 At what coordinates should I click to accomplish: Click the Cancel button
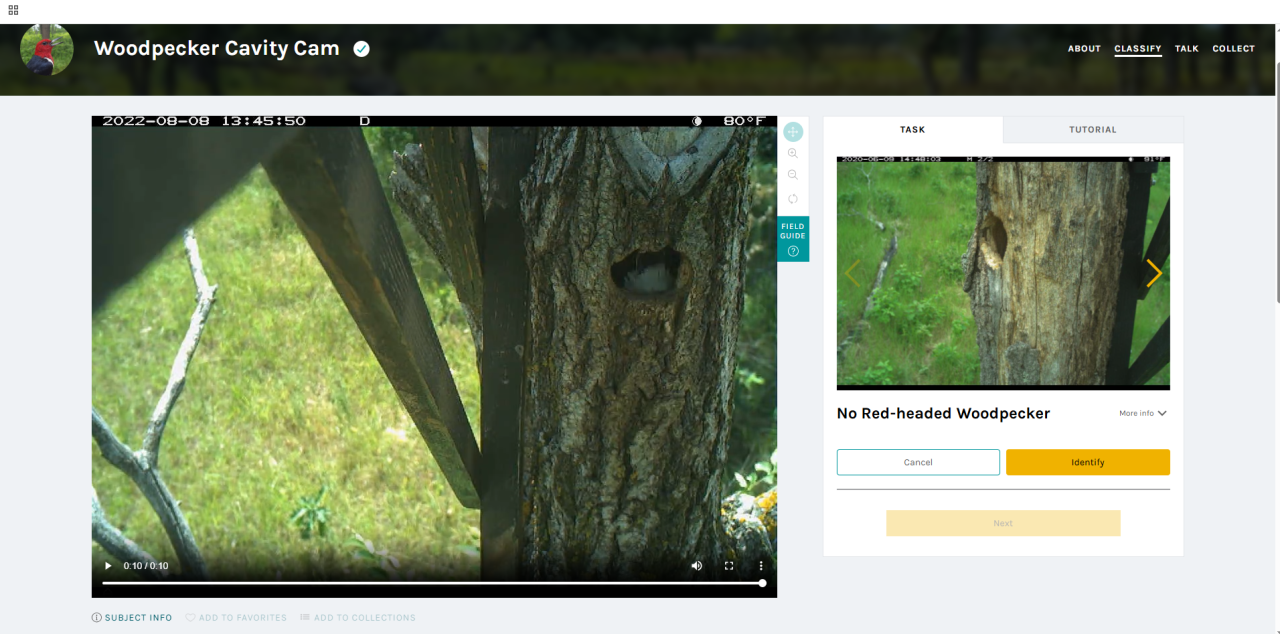coord(918,462)
